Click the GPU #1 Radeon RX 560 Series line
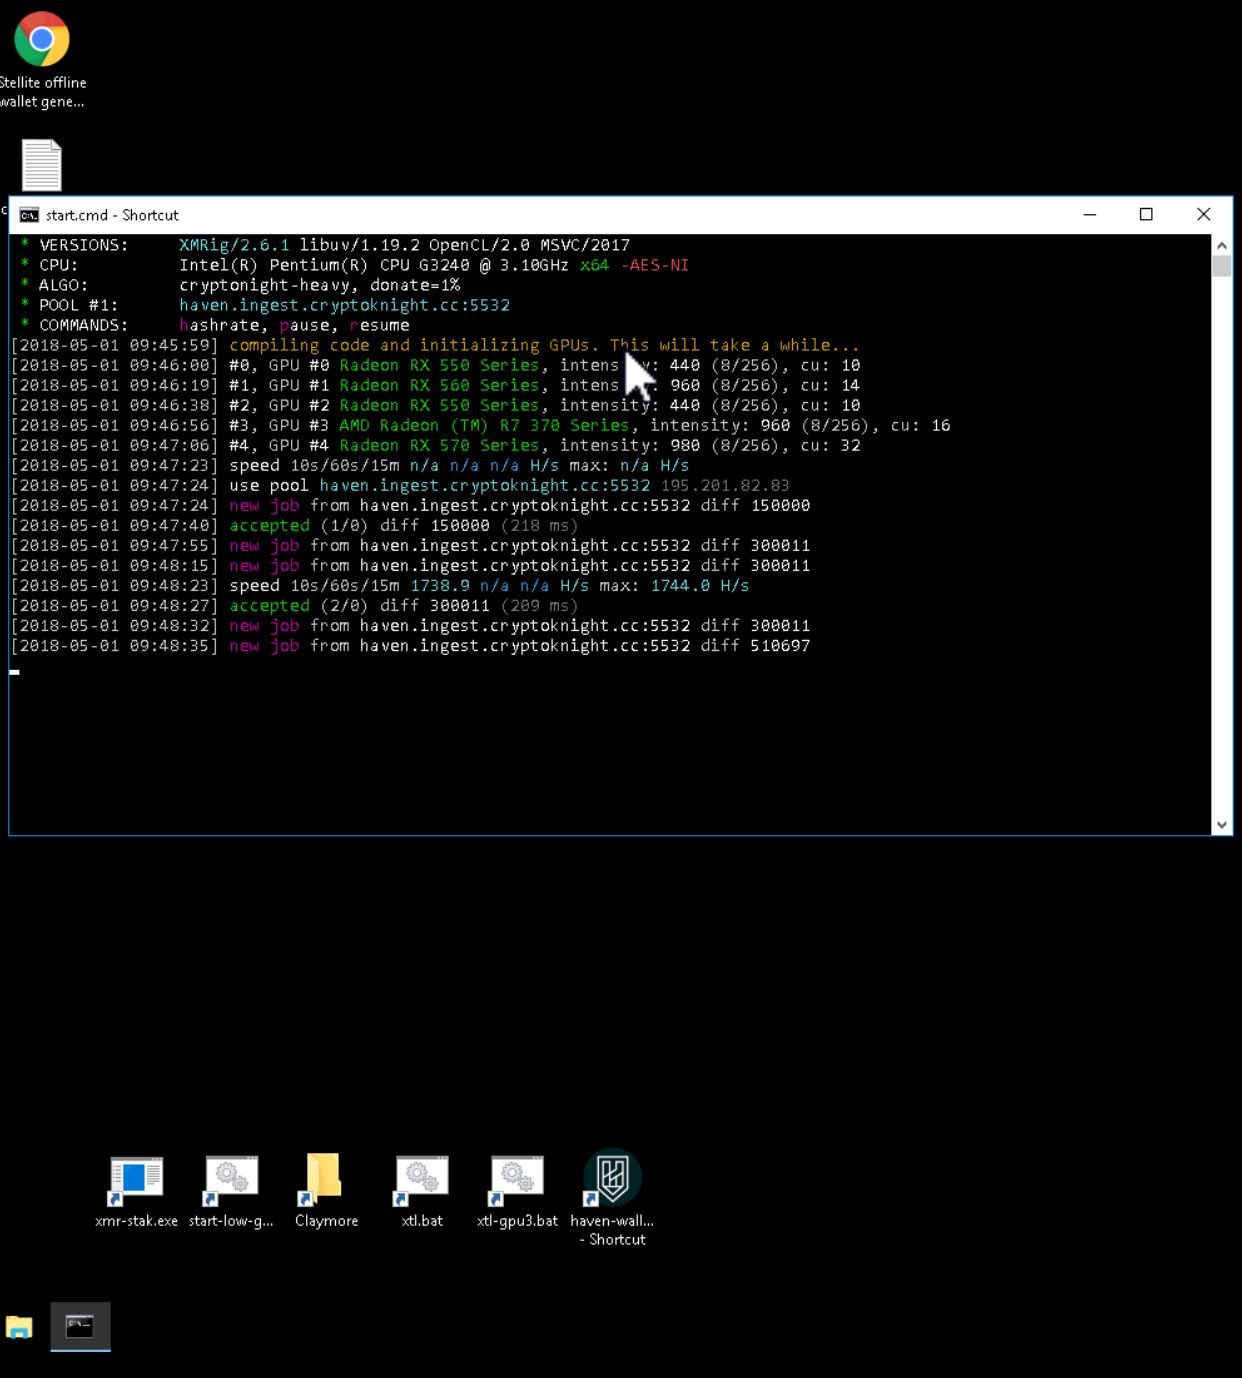Image resolution: width=1242 pixels, height=1378 pixels. (435, 385)
